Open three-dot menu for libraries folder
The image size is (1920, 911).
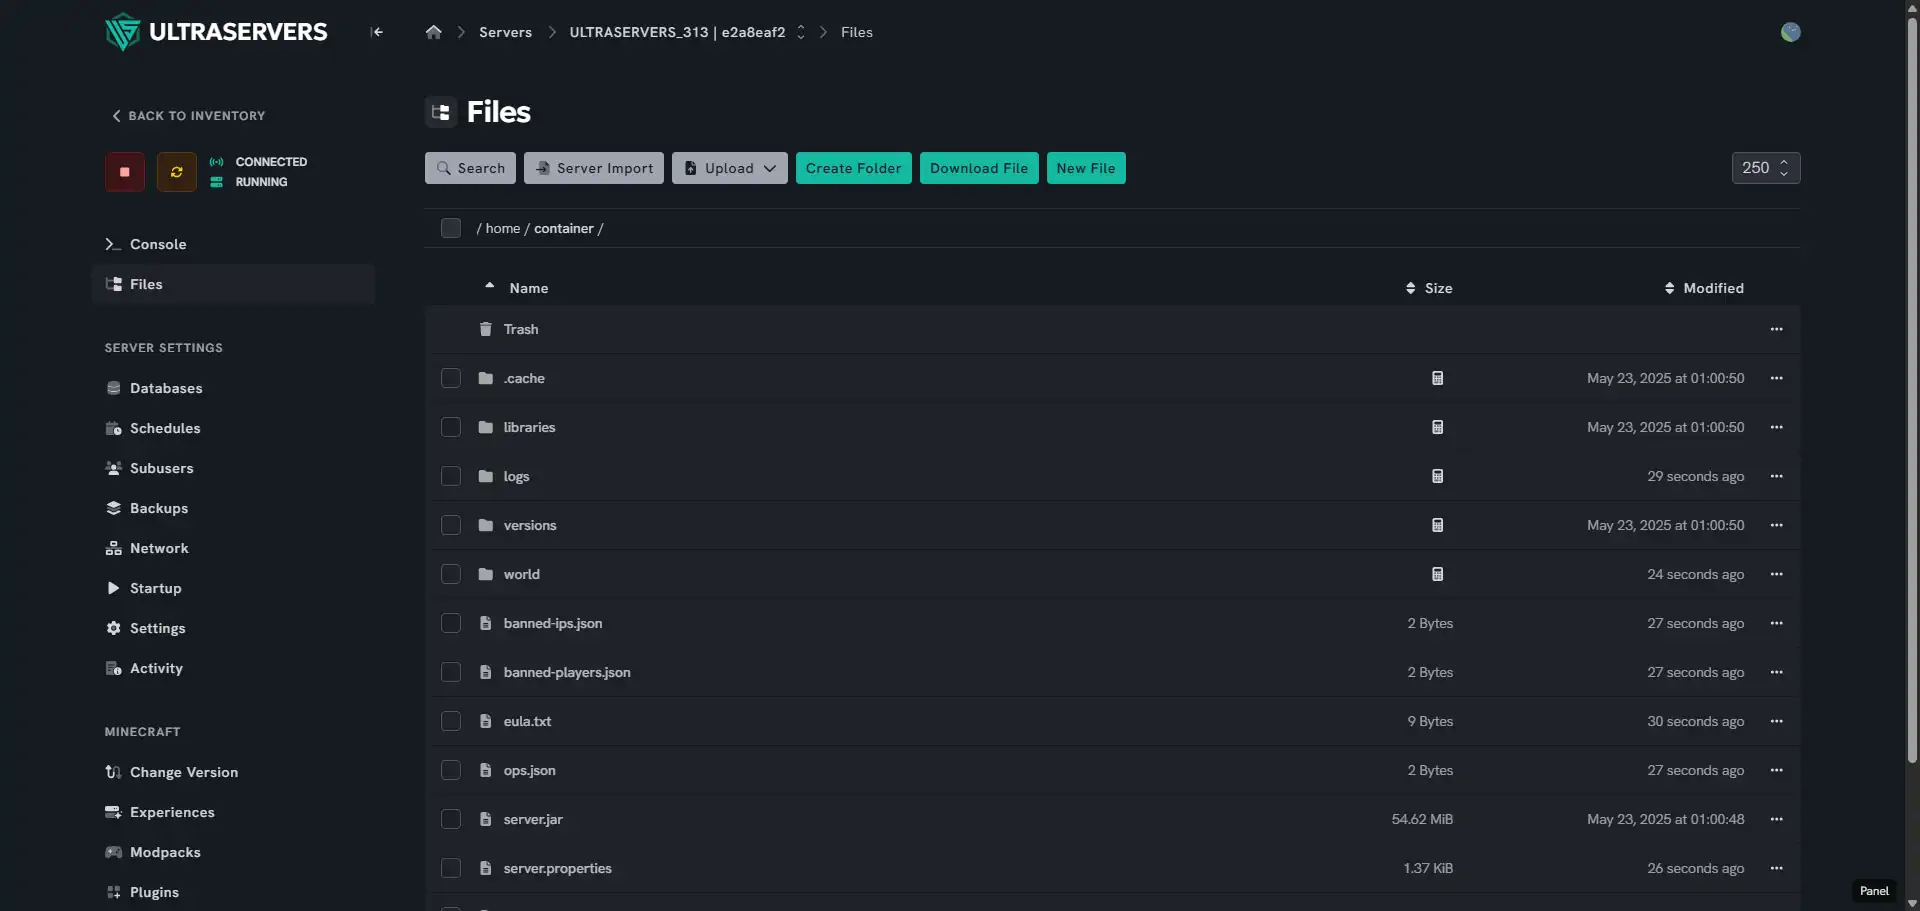1776,427
